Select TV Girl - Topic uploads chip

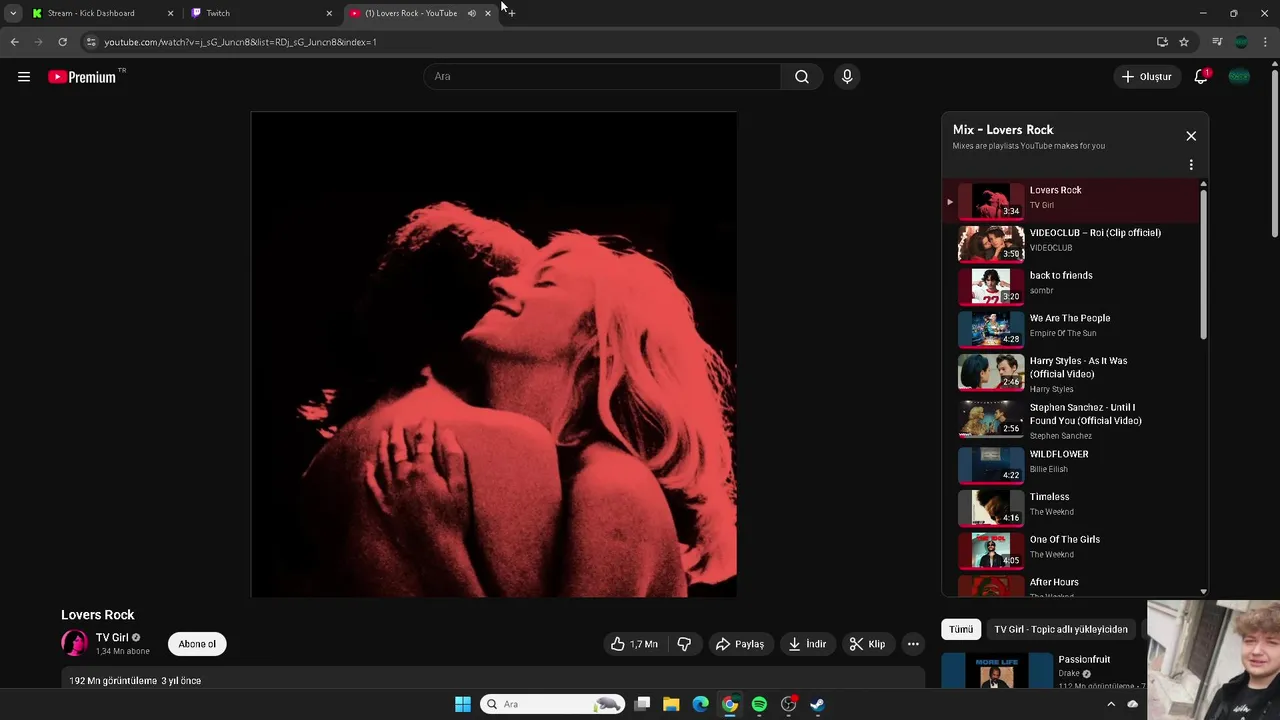tap(1061, 629)
